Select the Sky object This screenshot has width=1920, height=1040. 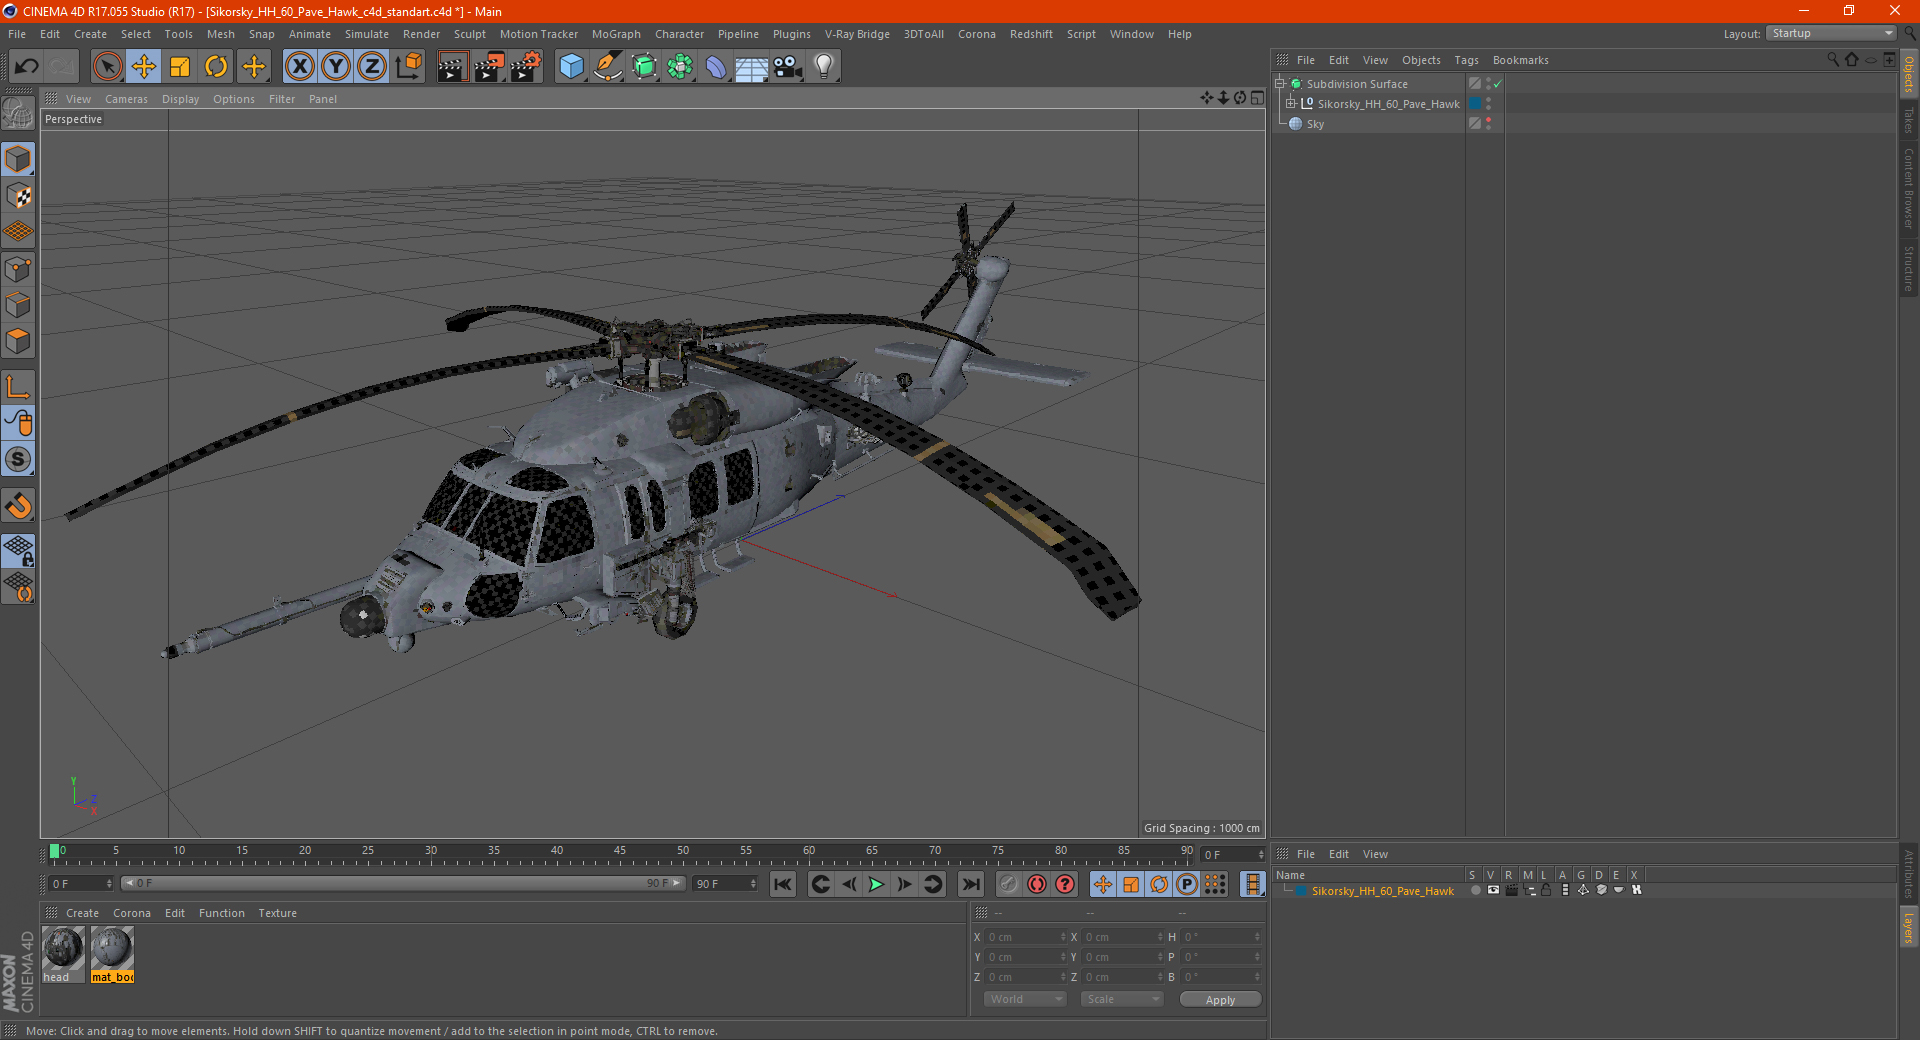(1315, 124)
